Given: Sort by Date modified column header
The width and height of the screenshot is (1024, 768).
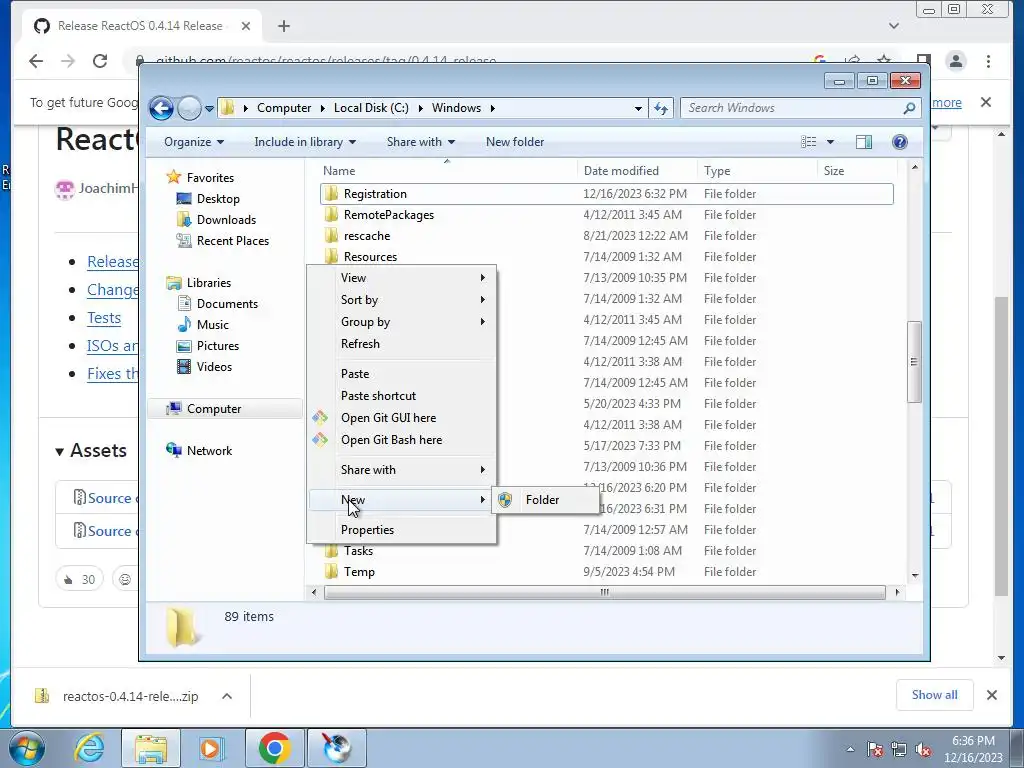Looking at the screenshot, I should [x=621, y=171].
